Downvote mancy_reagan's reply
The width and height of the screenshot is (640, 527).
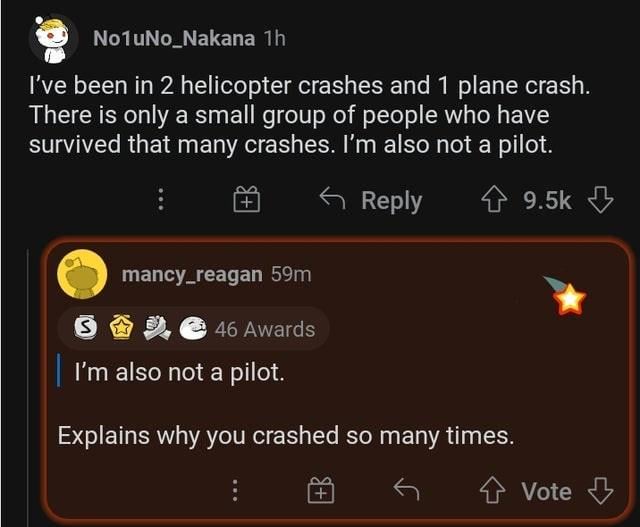tap(600, 491)
